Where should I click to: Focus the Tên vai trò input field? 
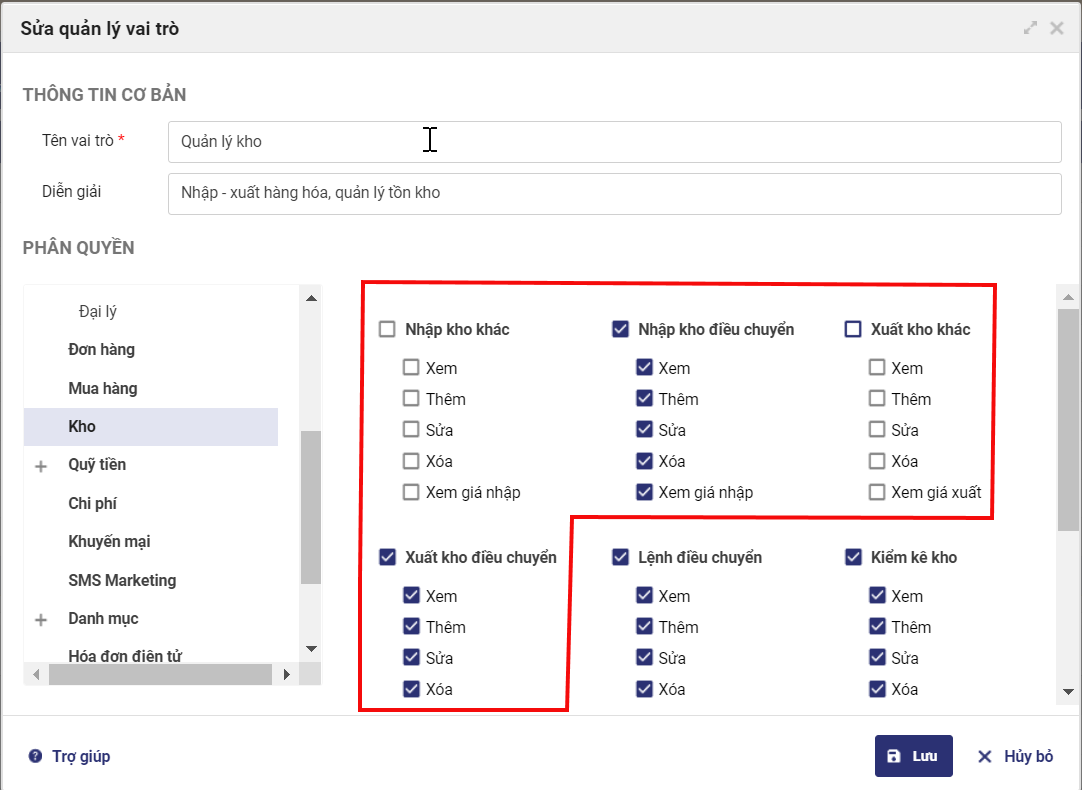tap(614, 142)
